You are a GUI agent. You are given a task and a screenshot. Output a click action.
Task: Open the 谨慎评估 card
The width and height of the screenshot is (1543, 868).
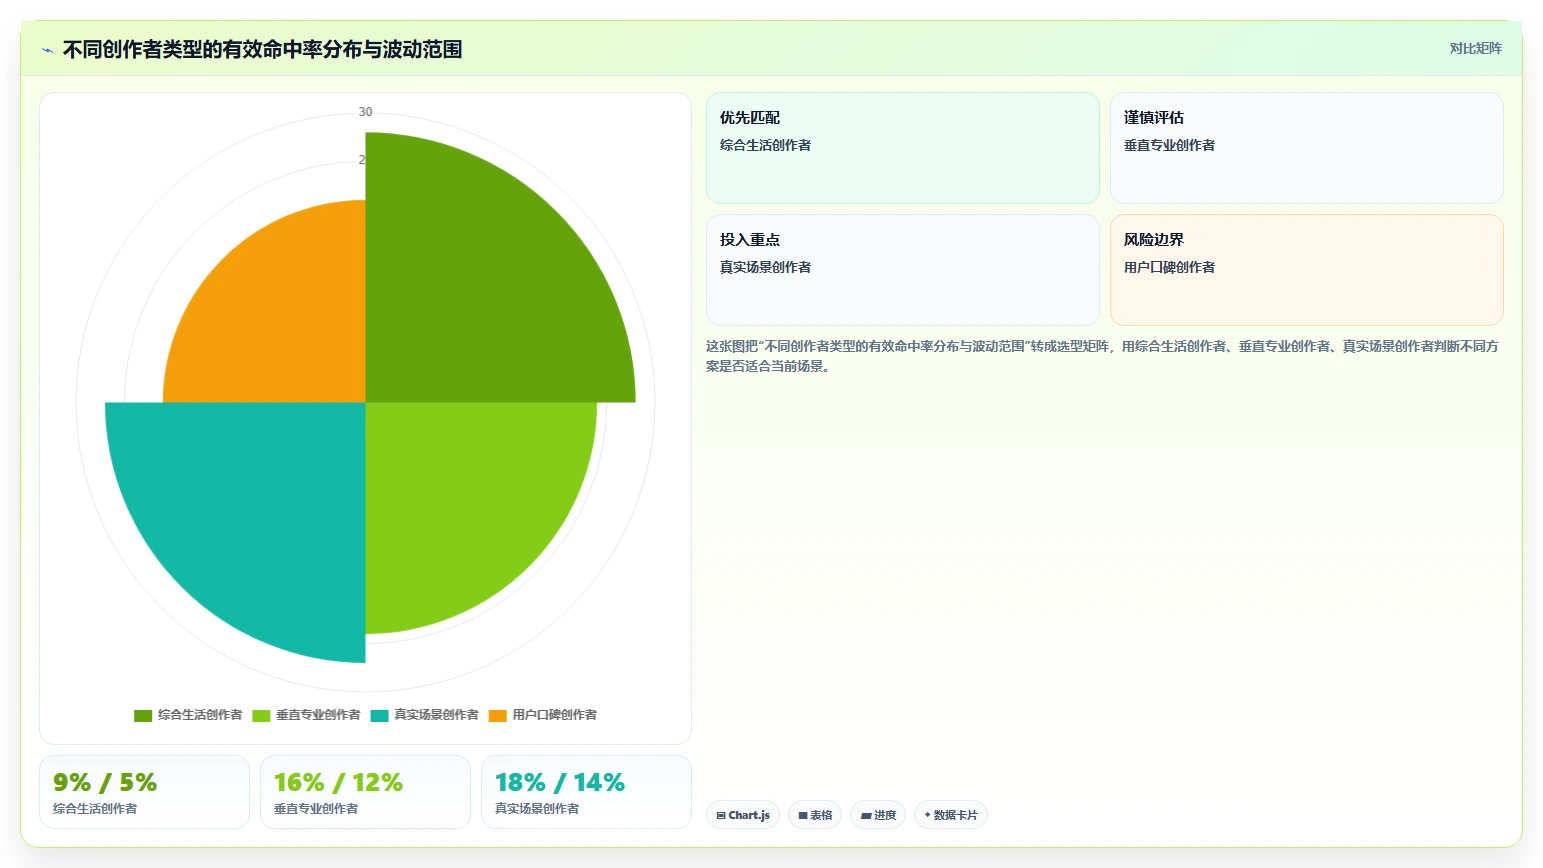(1306, 148)
